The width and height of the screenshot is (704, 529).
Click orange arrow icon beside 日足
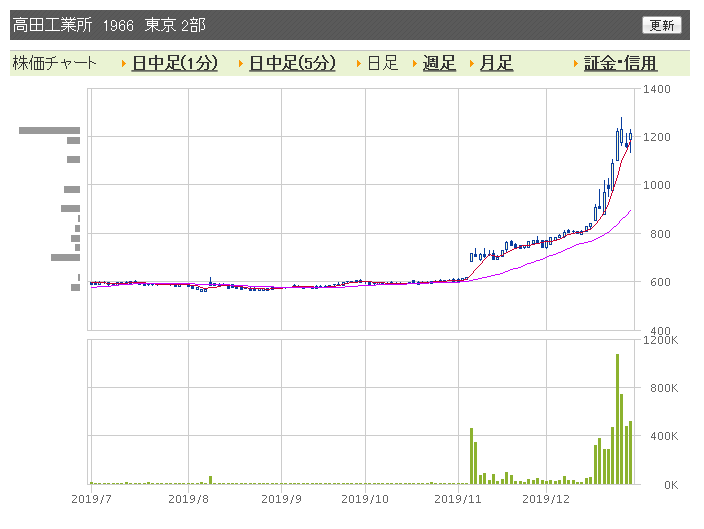(x=359, y=64)
